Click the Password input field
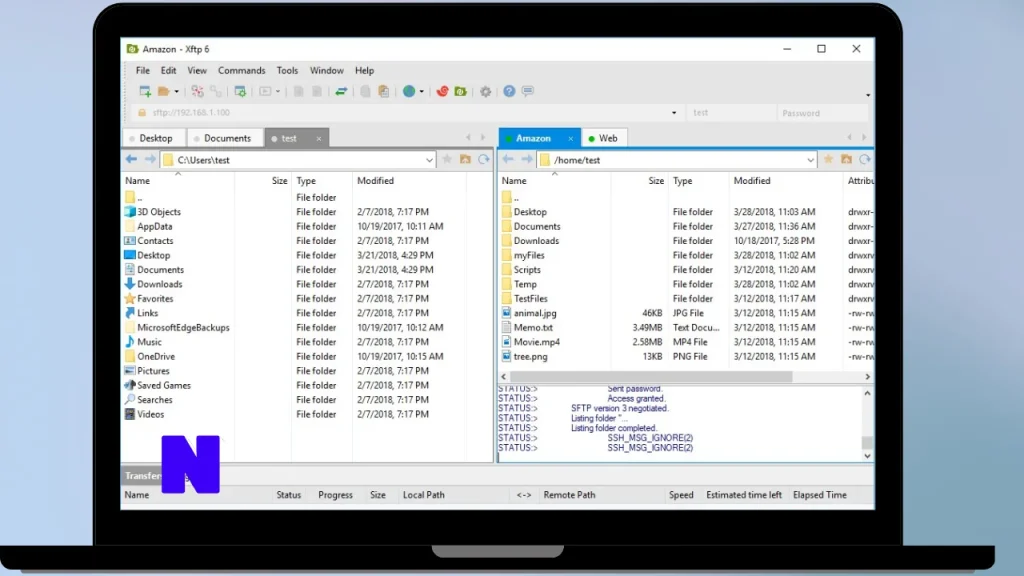1024x576 pixels. [823, 113]
